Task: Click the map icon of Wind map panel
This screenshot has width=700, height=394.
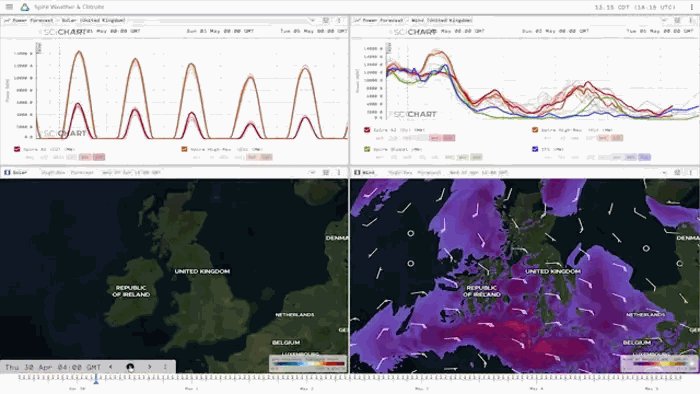Action: [x=357, y=172]
